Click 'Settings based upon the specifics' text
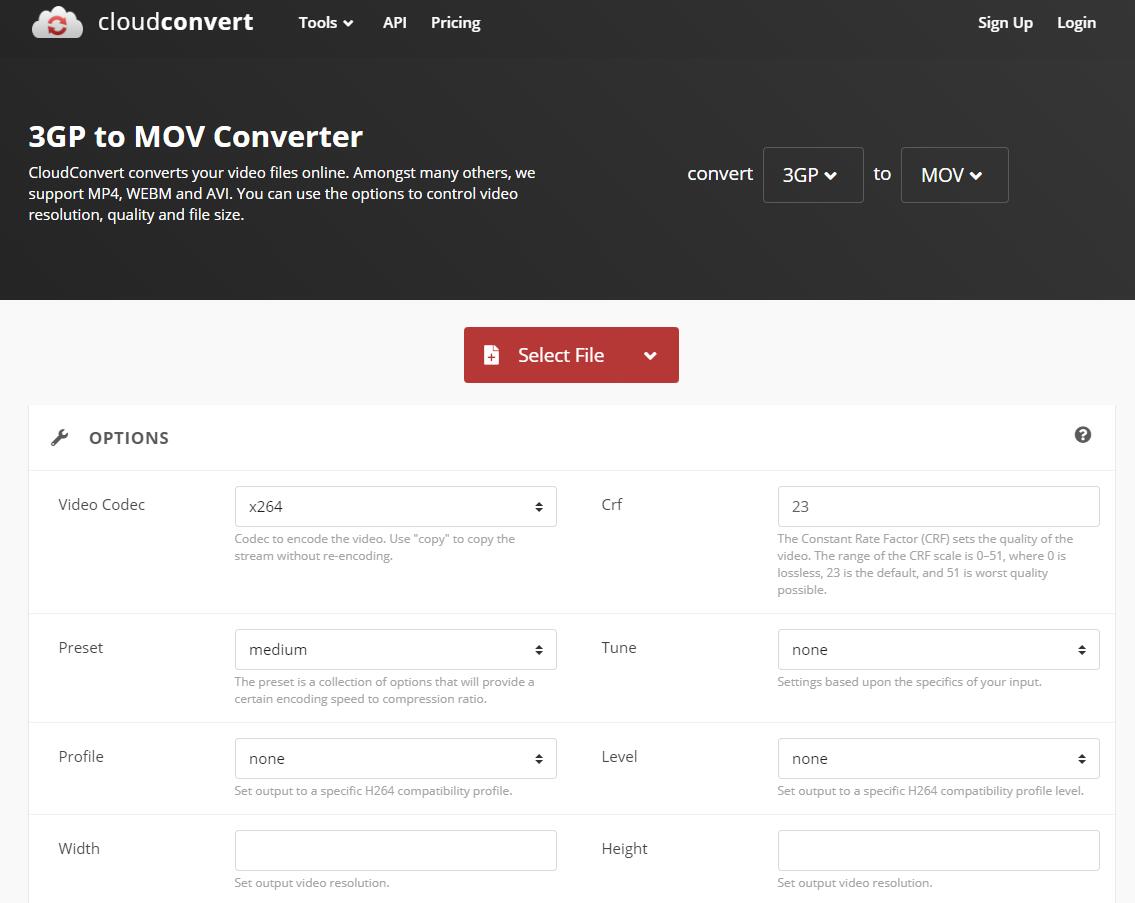This screenshot has width=1135, height=903. [909, 682]
